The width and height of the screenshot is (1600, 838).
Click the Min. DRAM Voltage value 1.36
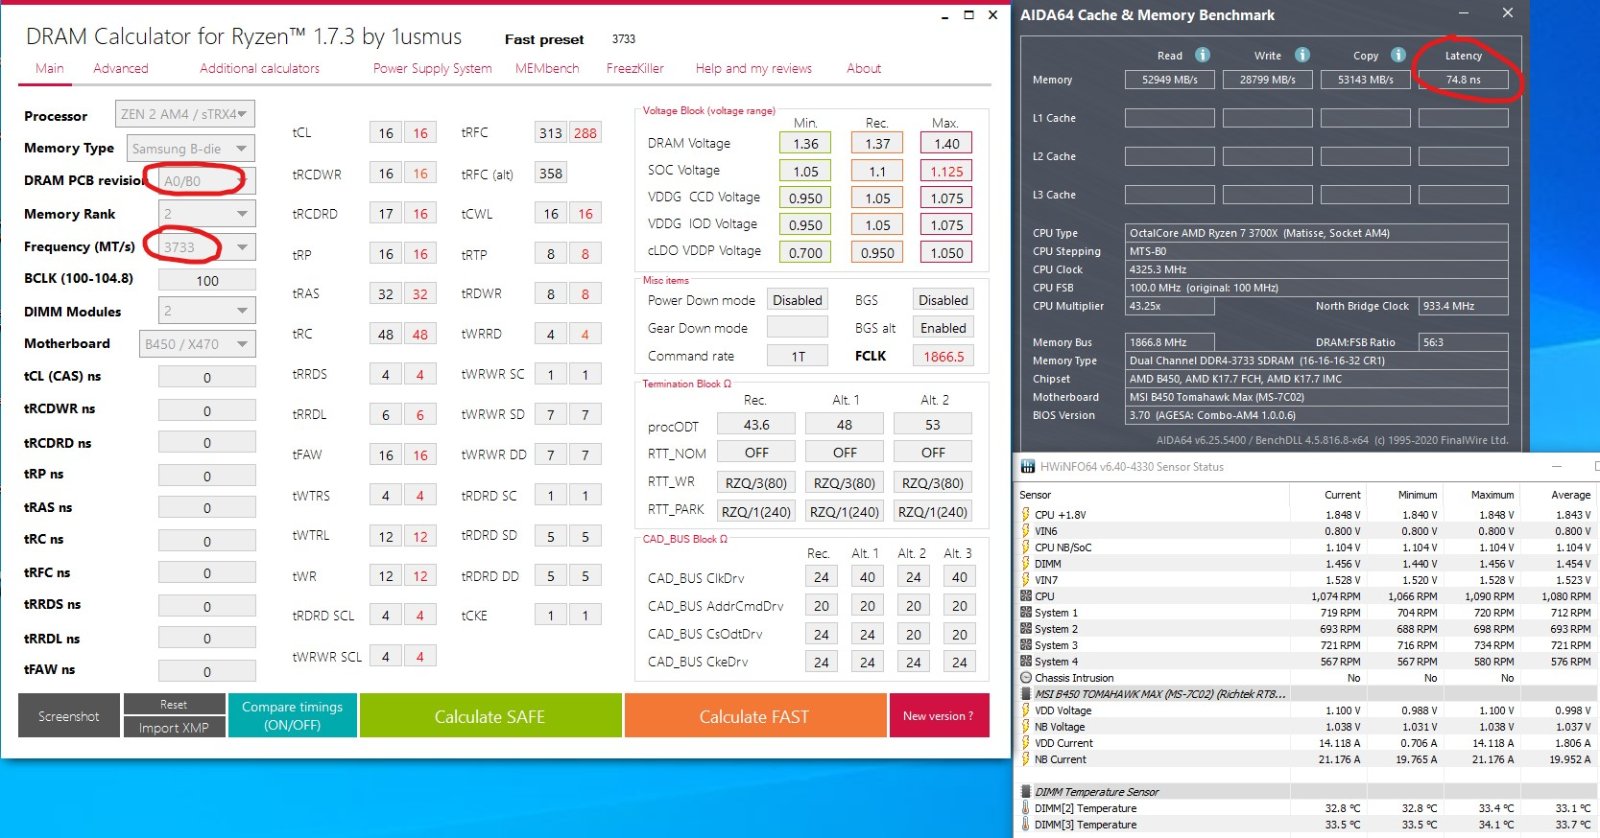tap(805, 144)
